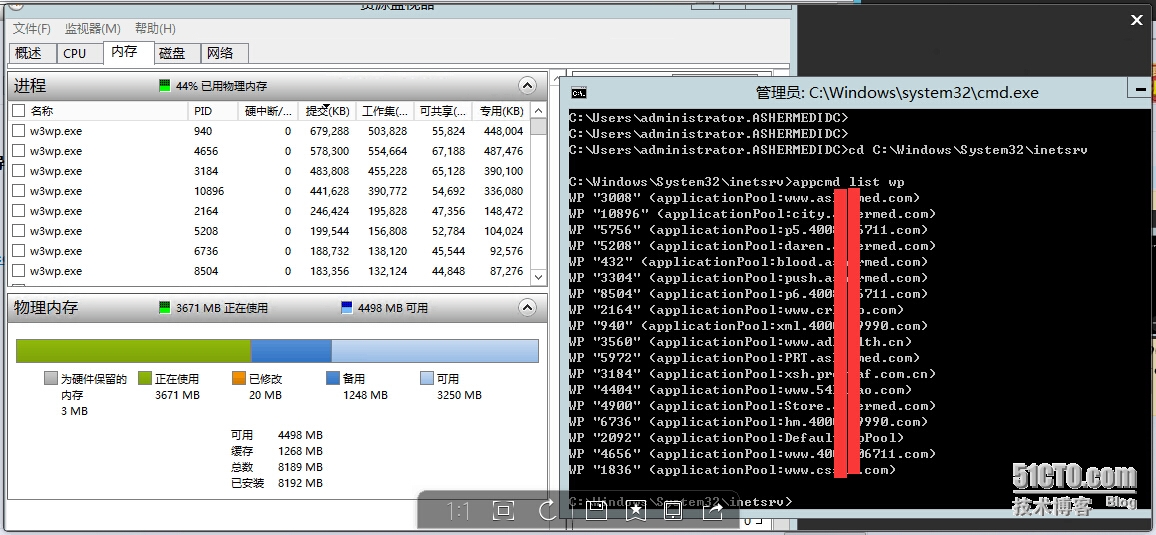Click the light blue free segment of memory bar
The width and height of the screenshot is (1156, 535).
click(435, 351)
